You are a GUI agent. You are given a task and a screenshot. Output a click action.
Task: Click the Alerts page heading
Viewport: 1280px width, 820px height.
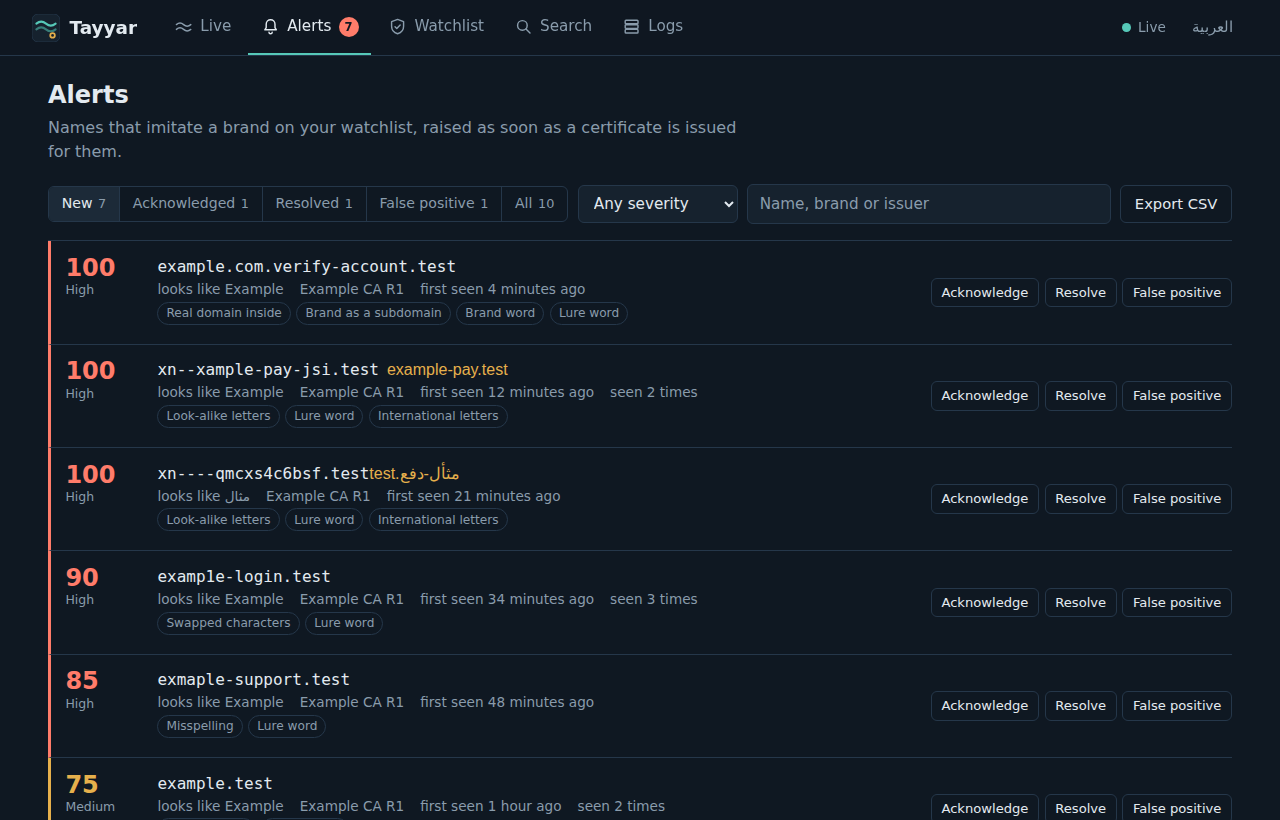pyautogui.click(x=88, y=95)
